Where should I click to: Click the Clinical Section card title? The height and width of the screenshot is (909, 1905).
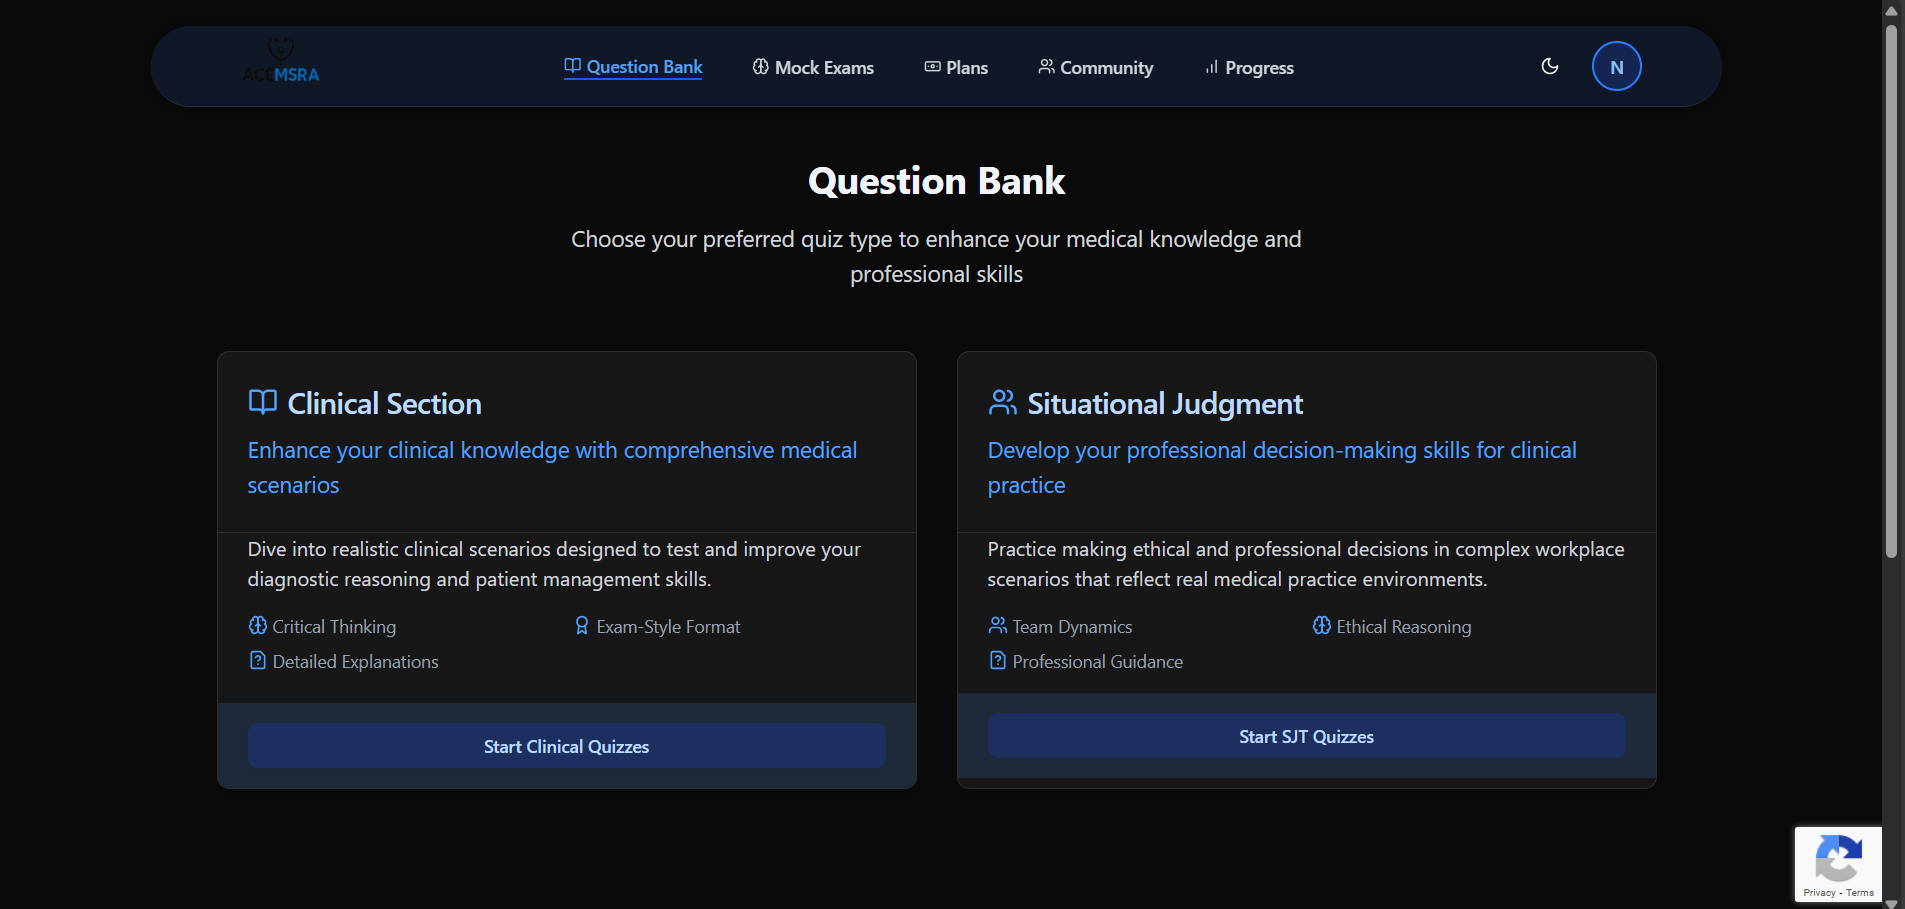coord(384,403)
